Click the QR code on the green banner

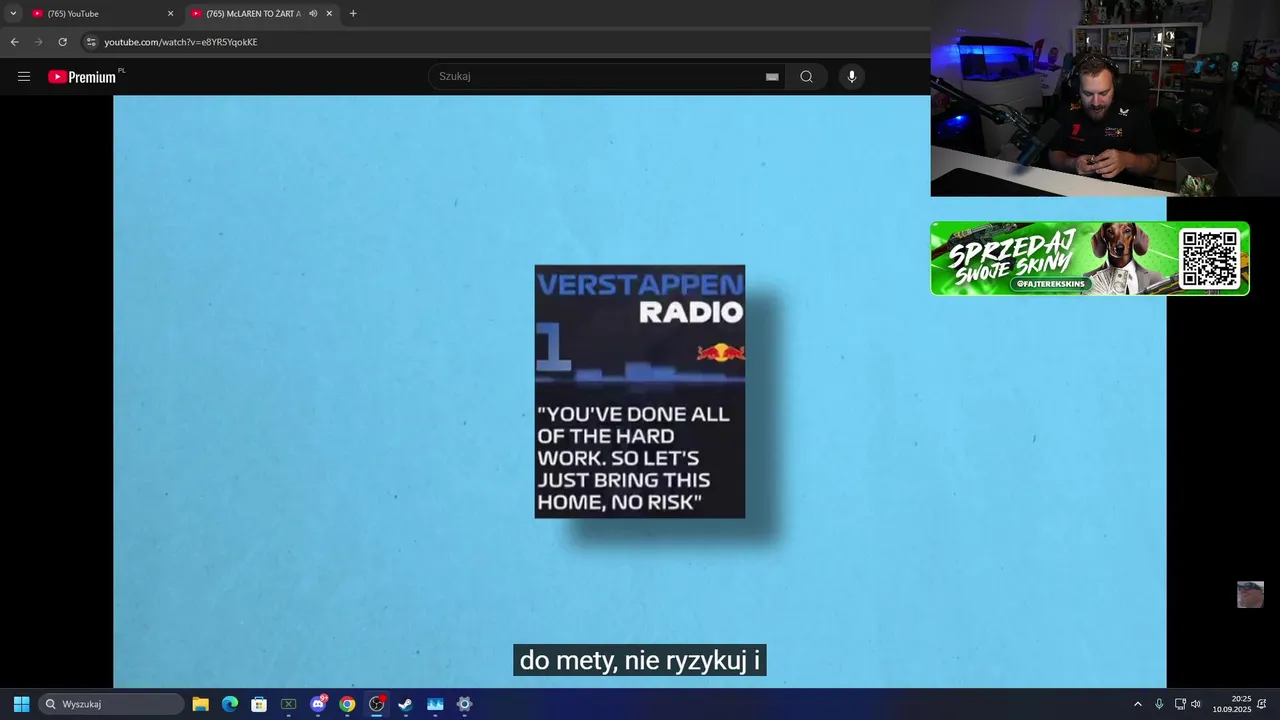click(1209, 258)
